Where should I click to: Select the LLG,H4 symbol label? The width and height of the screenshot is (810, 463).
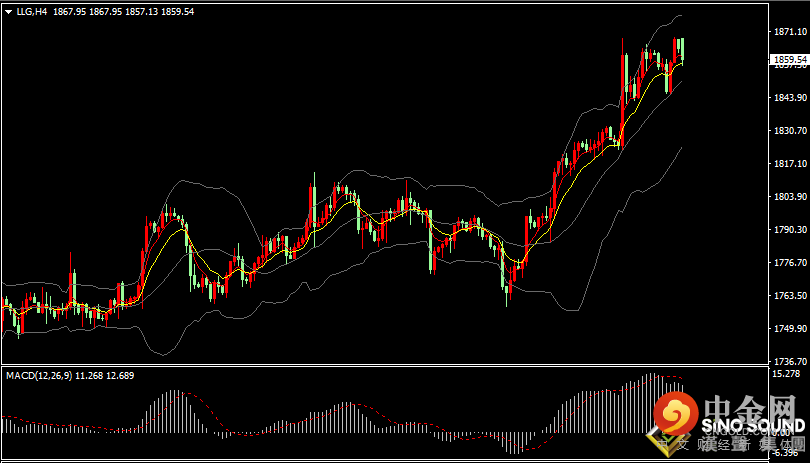(32, 11)
